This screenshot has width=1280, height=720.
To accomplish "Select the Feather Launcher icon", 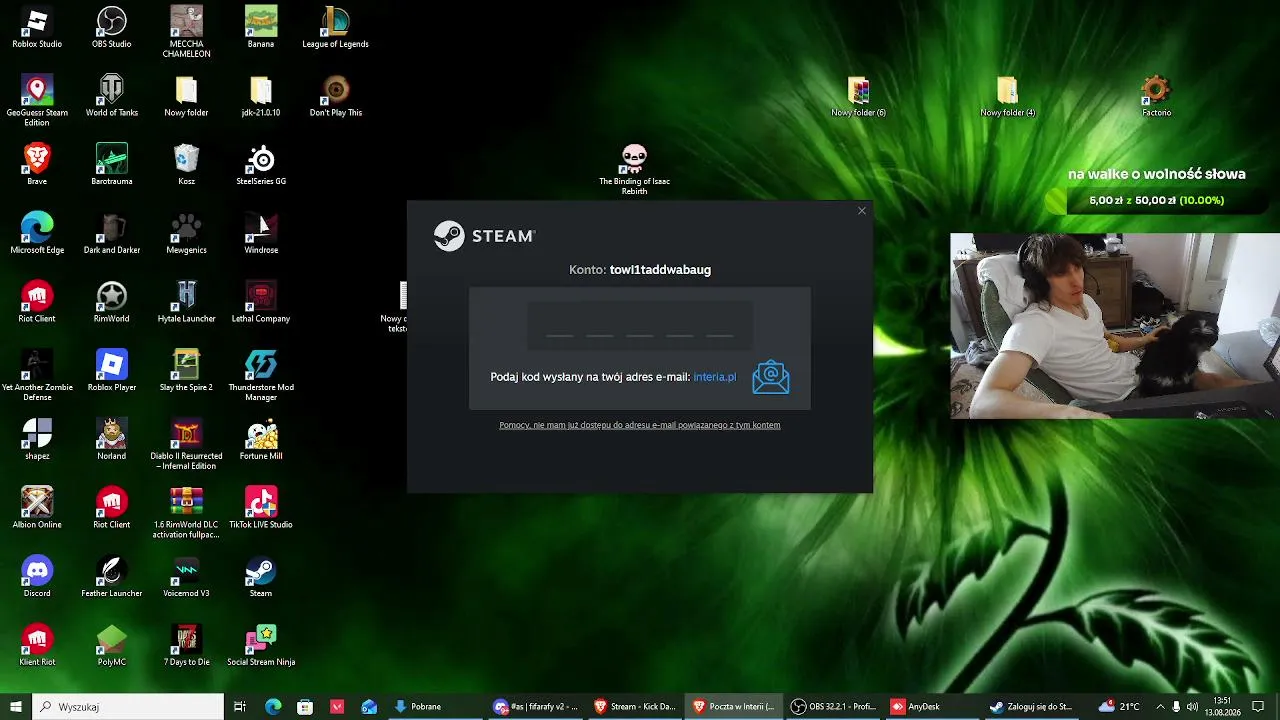I will pos(111,578).
